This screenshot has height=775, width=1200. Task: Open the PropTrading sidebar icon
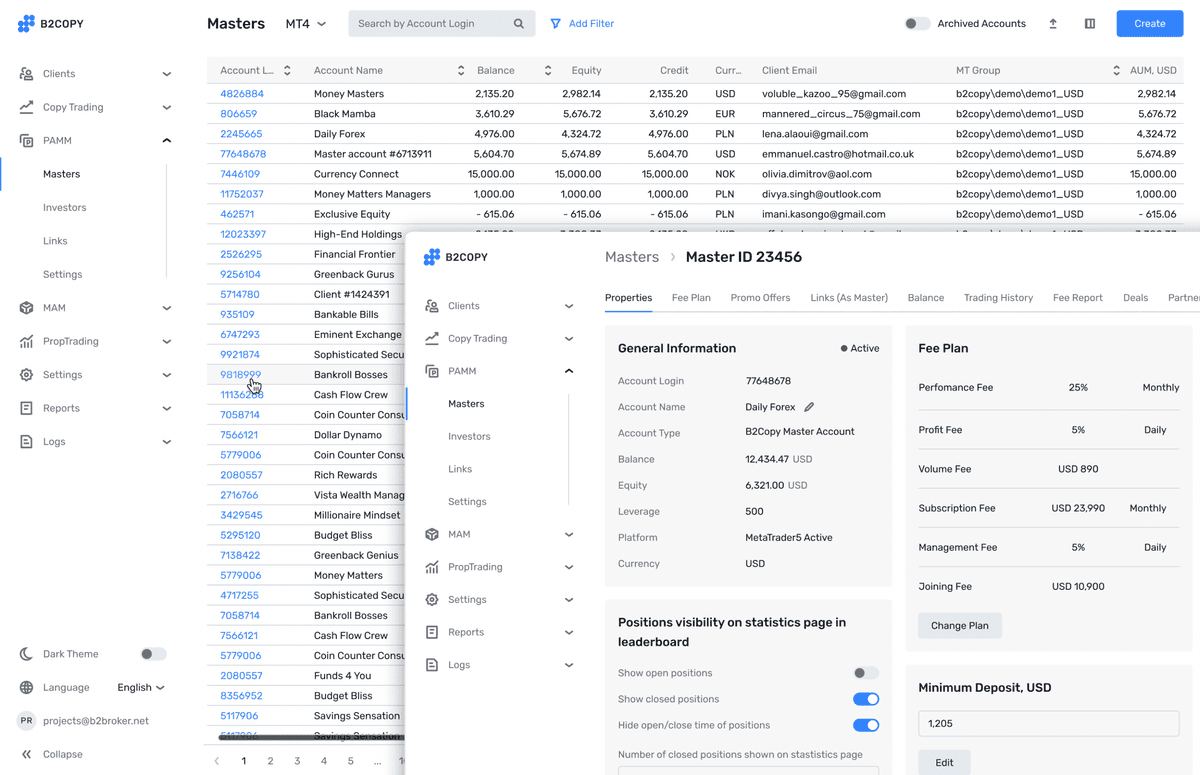(25, 341)
